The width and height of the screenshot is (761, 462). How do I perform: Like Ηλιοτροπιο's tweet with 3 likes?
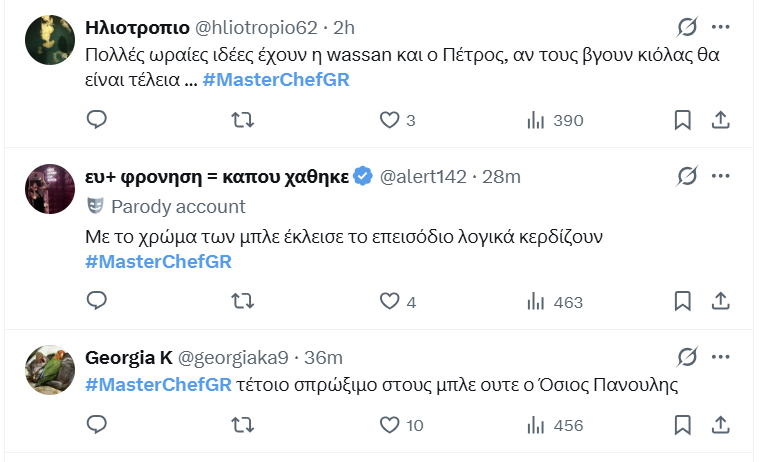point(389,120)
